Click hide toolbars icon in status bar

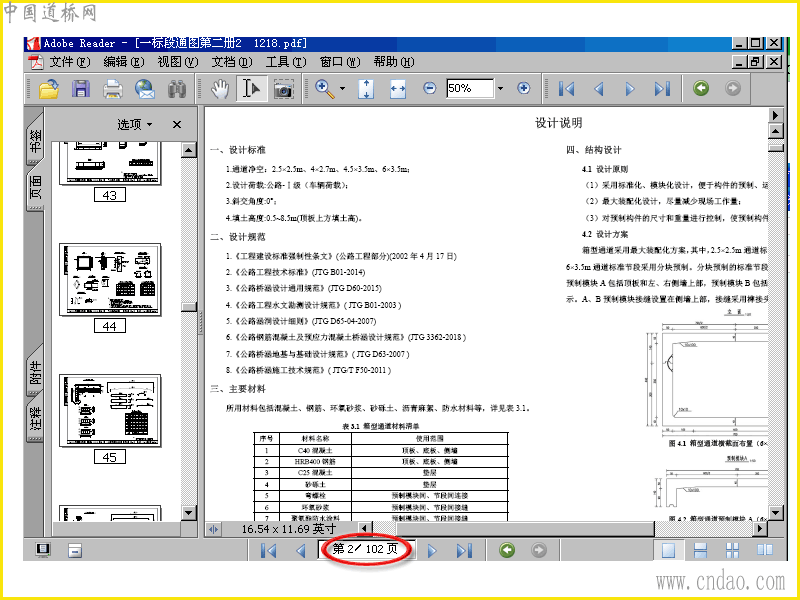(x=75, y=550)
